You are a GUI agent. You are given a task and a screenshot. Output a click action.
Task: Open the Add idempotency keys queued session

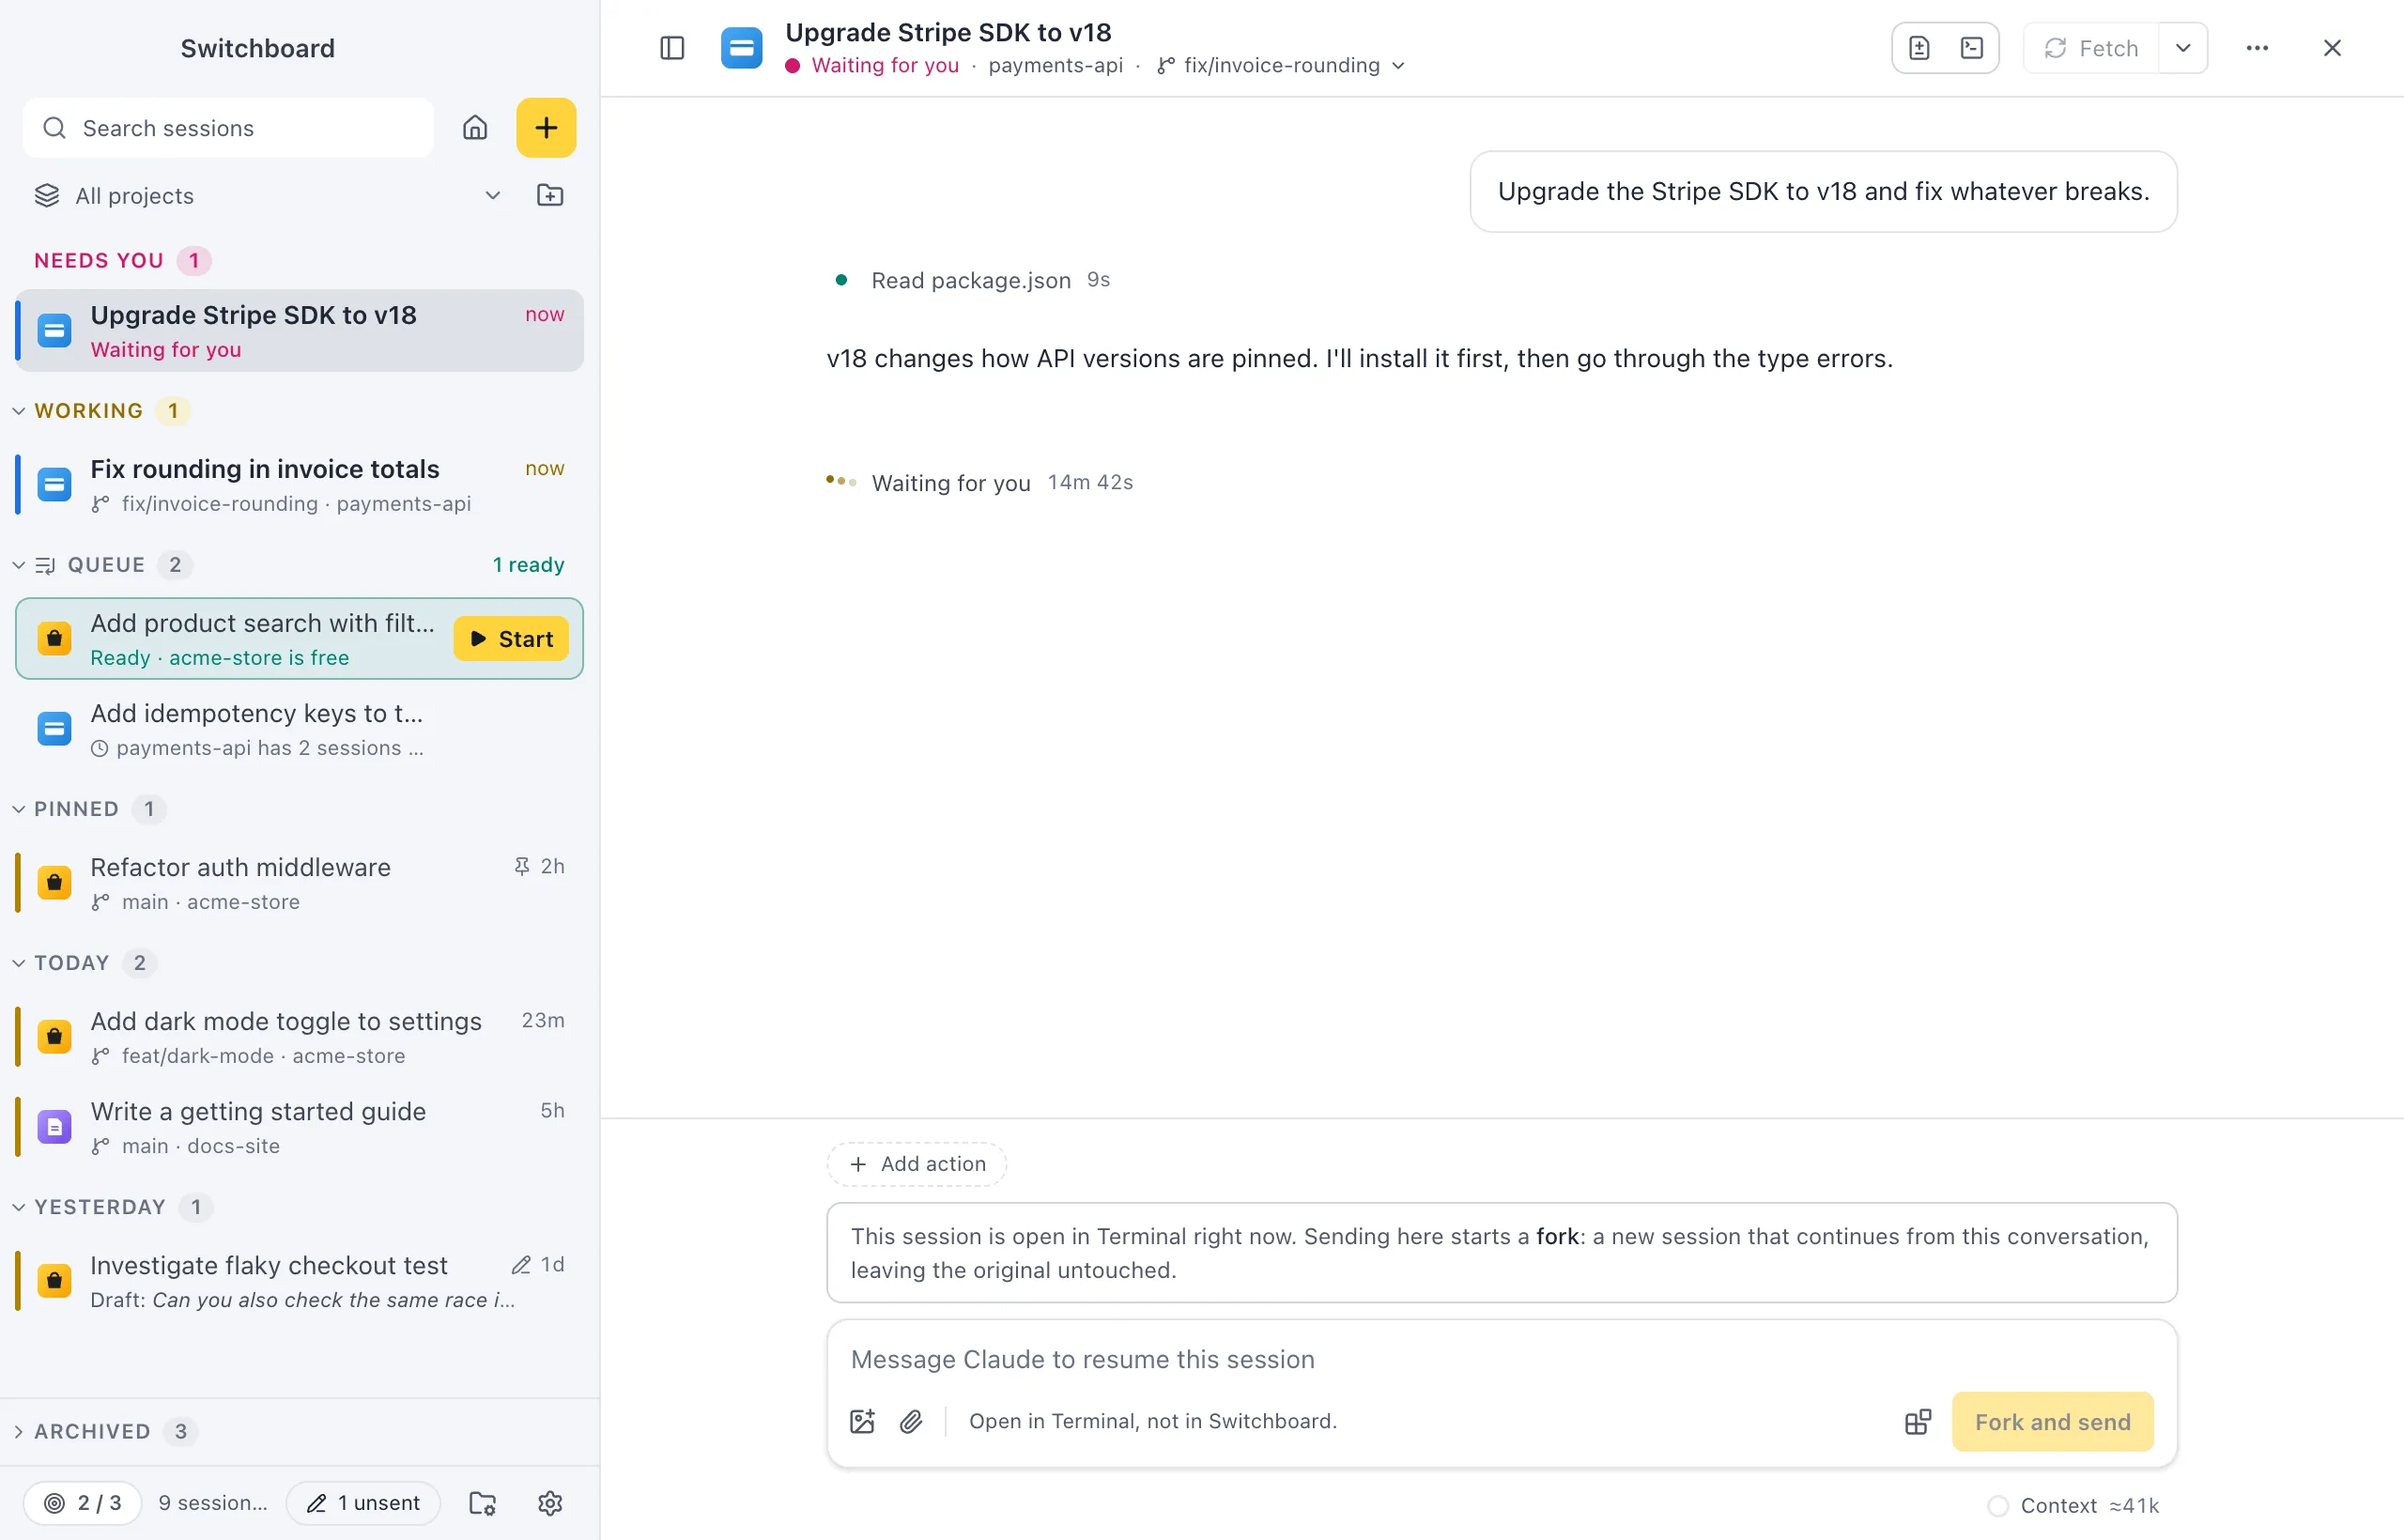click(299, 729)
